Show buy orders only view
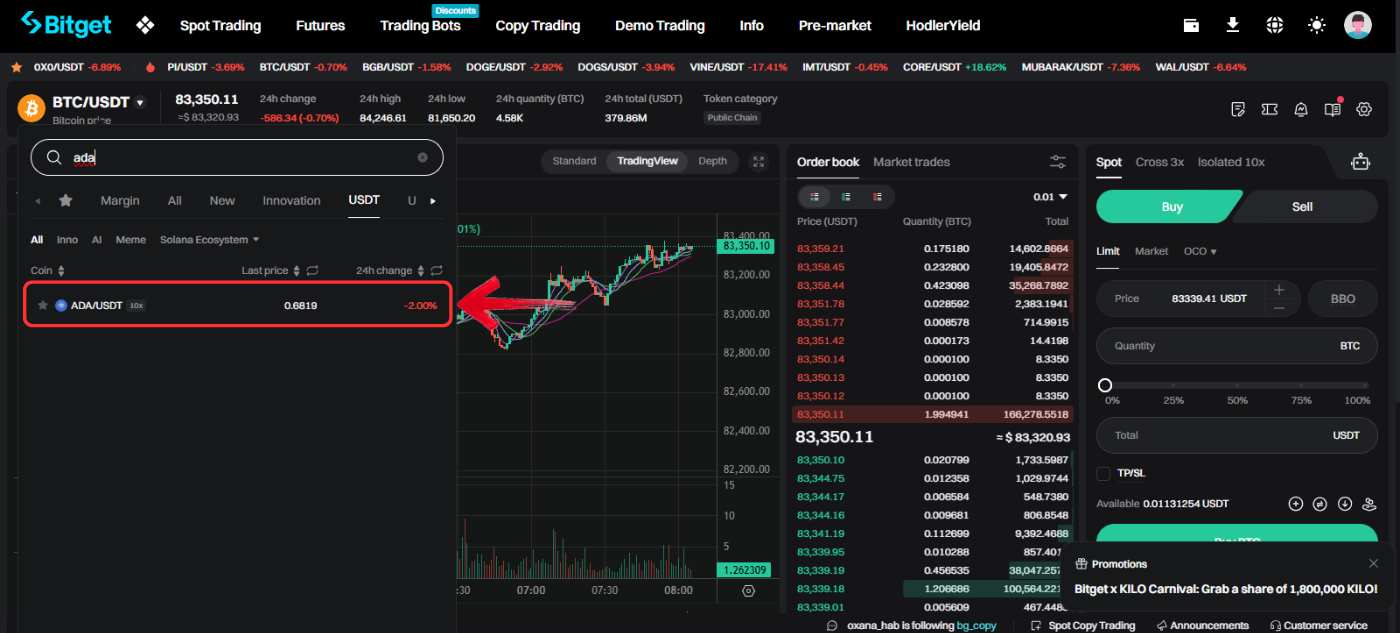 click(846, 197)
